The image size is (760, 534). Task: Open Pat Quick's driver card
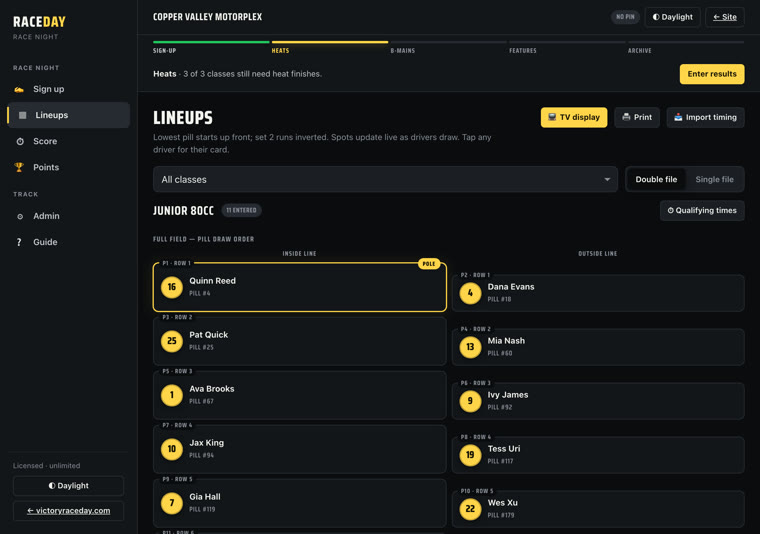[300, 341]
